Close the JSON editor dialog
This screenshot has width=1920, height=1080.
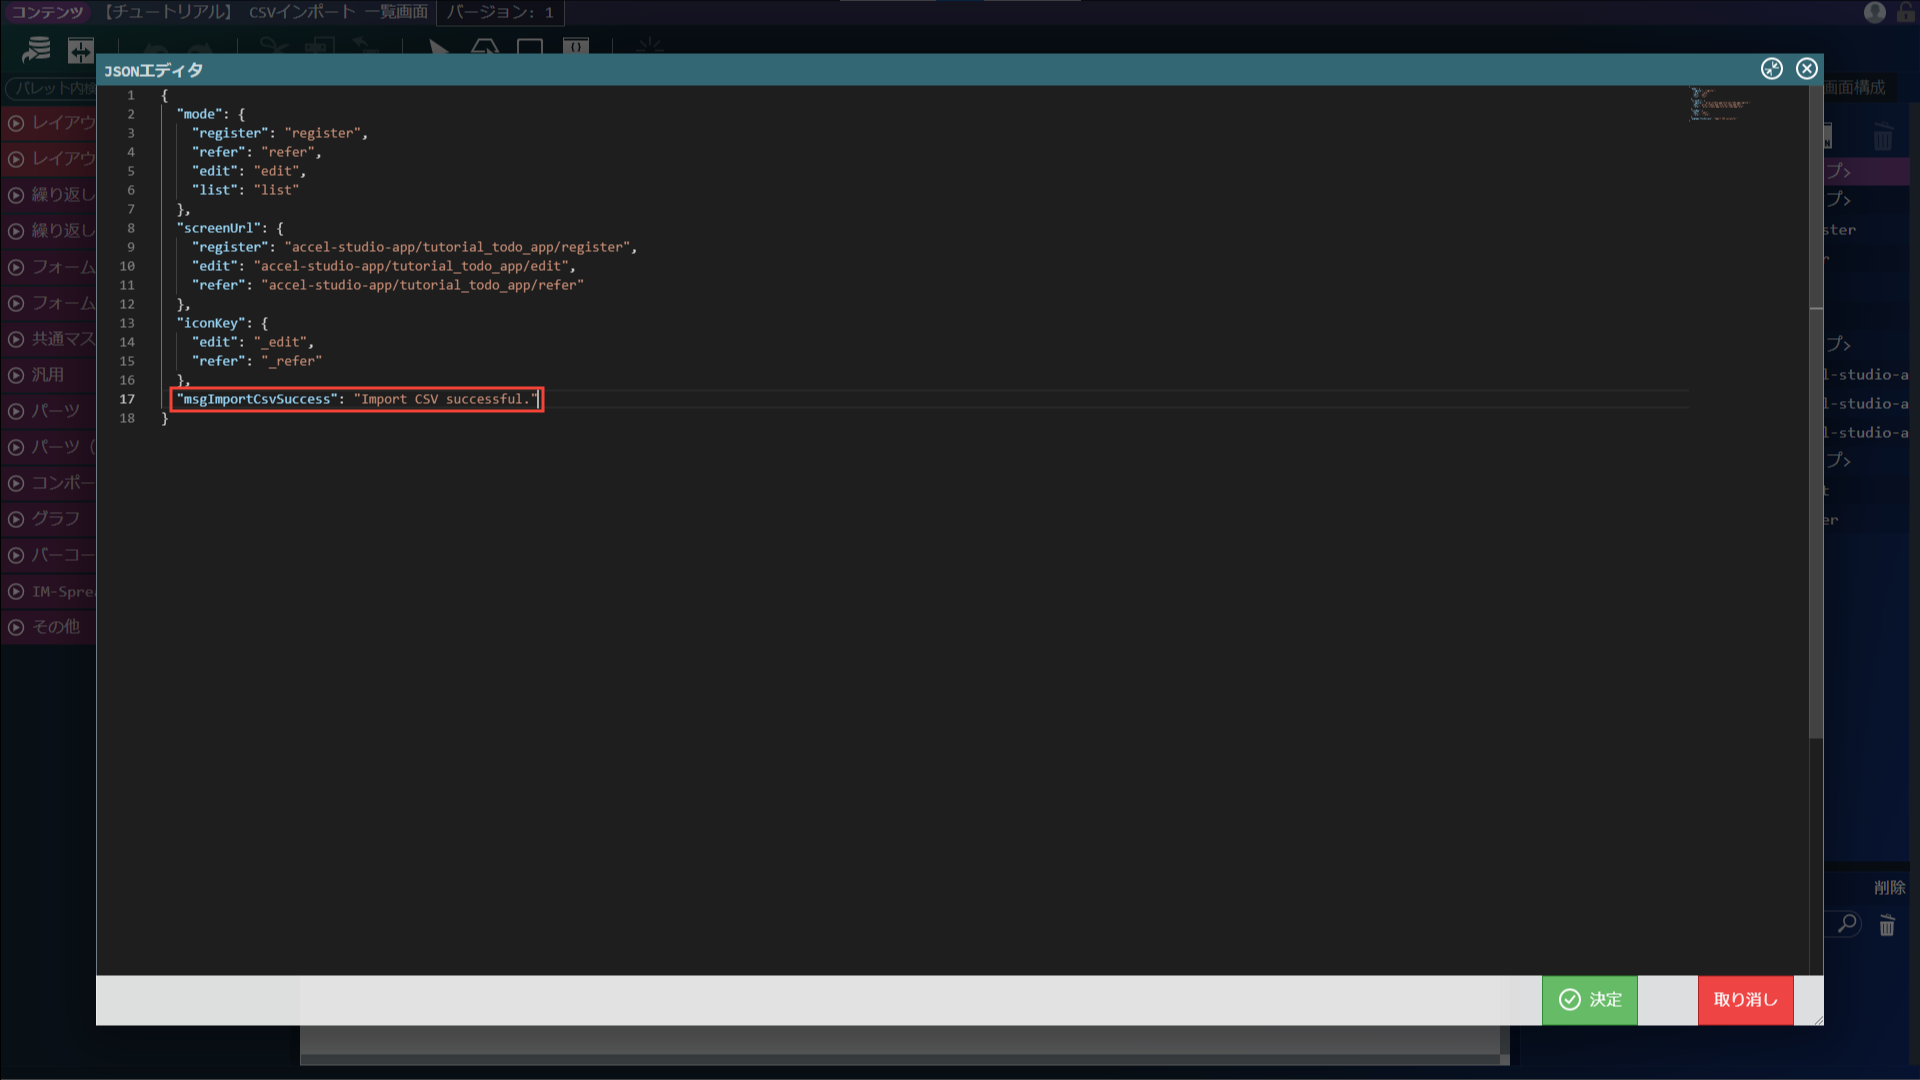click(x=1806, y=68)
